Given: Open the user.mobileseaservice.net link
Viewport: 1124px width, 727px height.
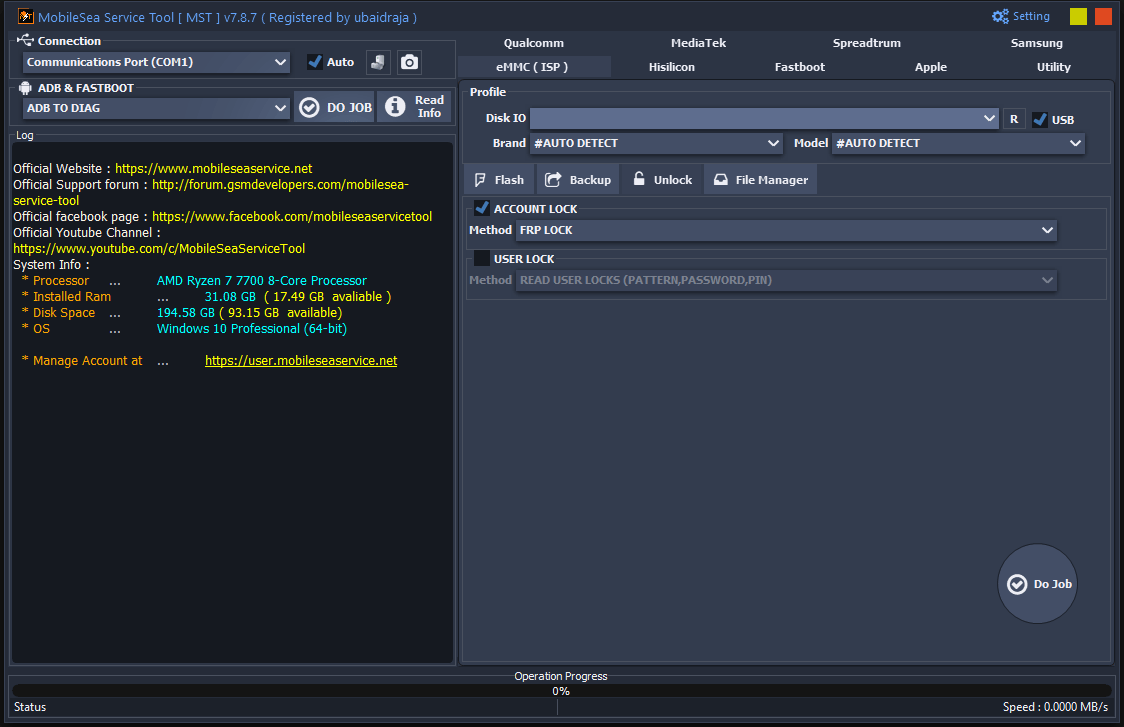Looking at the screenshot, I should pyautogui.click(x=300, y=360).
